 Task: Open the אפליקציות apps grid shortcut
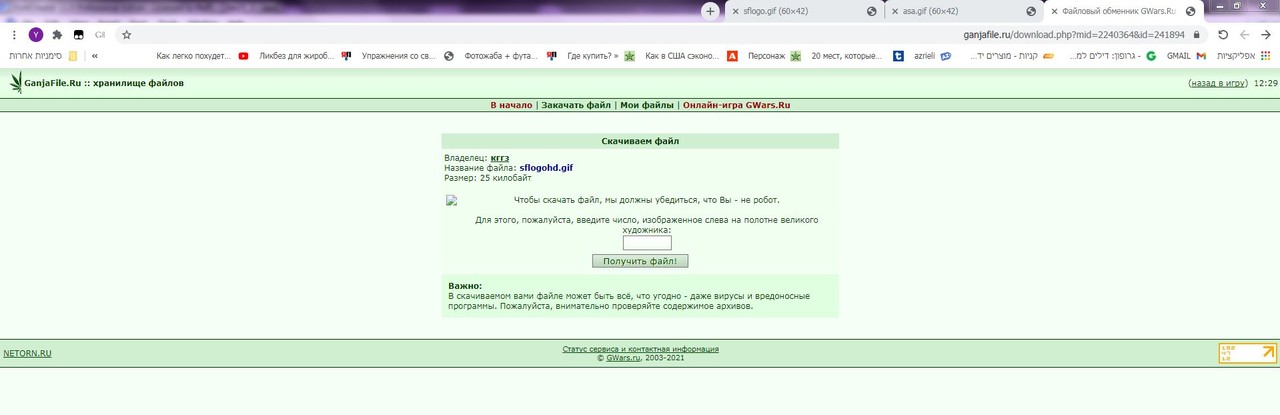pos(1244,56)
